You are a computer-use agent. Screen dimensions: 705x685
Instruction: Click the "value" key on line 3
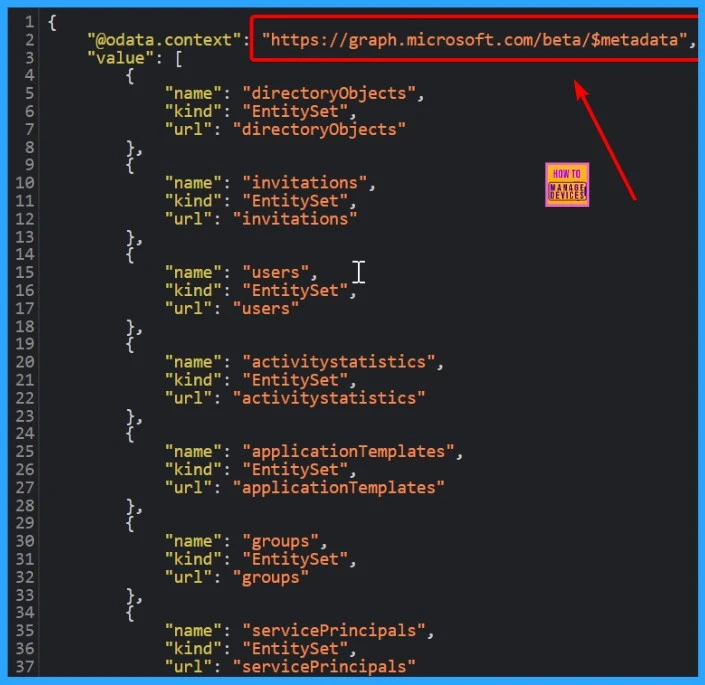pyautogui.click(x=120, y=58)
